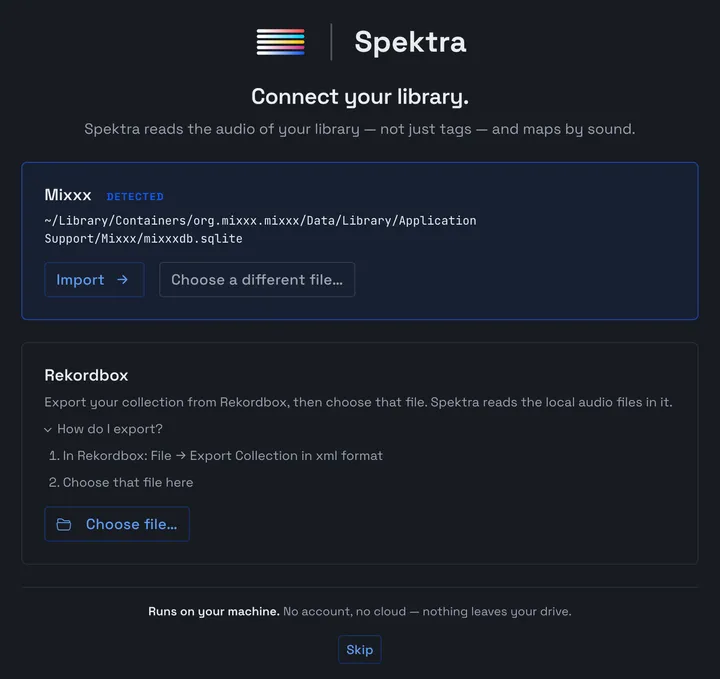Click the Mixxx heading

tap(68, 195)
